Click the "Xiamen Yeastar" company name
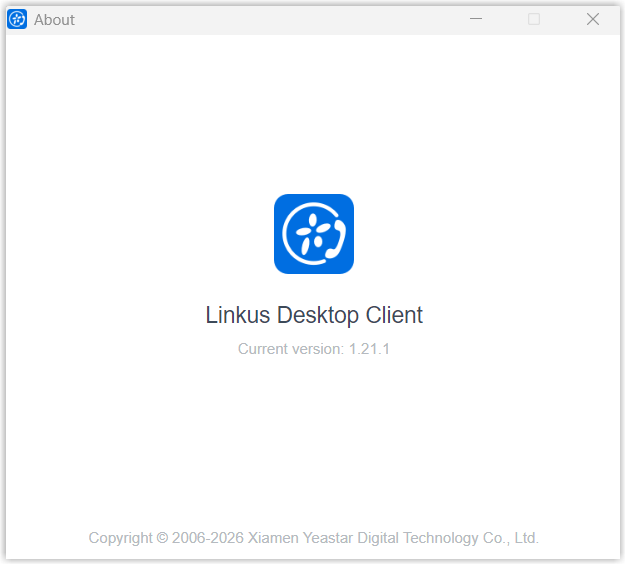 pyautogui.click(x=297, y=538)
